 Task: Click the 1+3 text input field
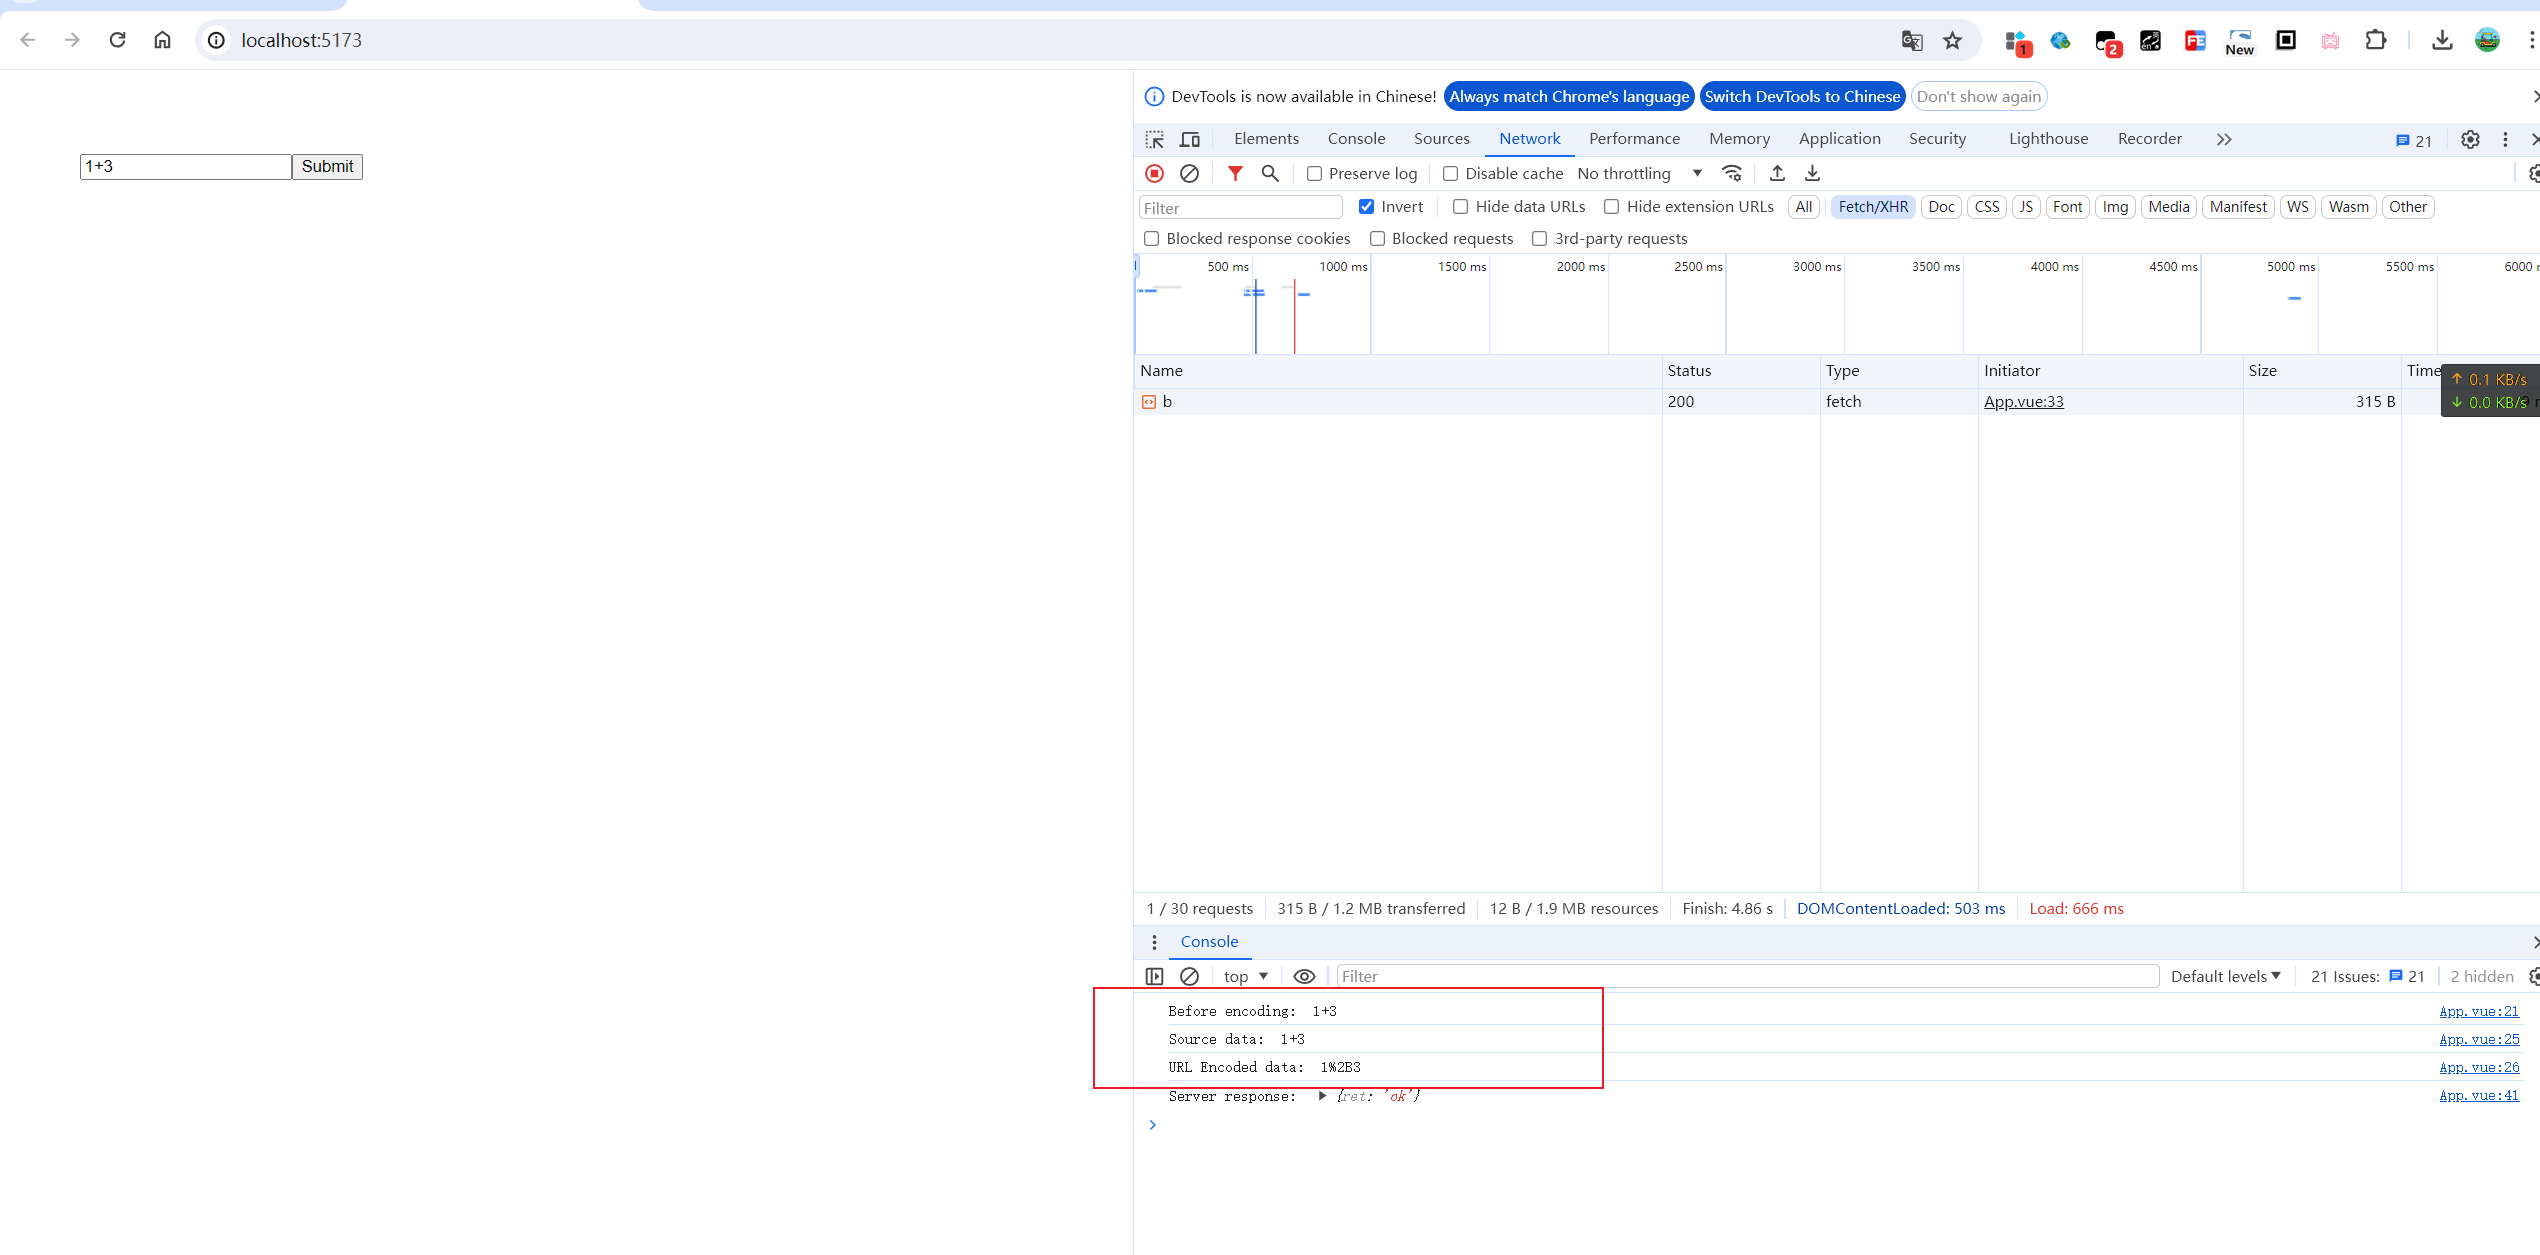(186, 167)
